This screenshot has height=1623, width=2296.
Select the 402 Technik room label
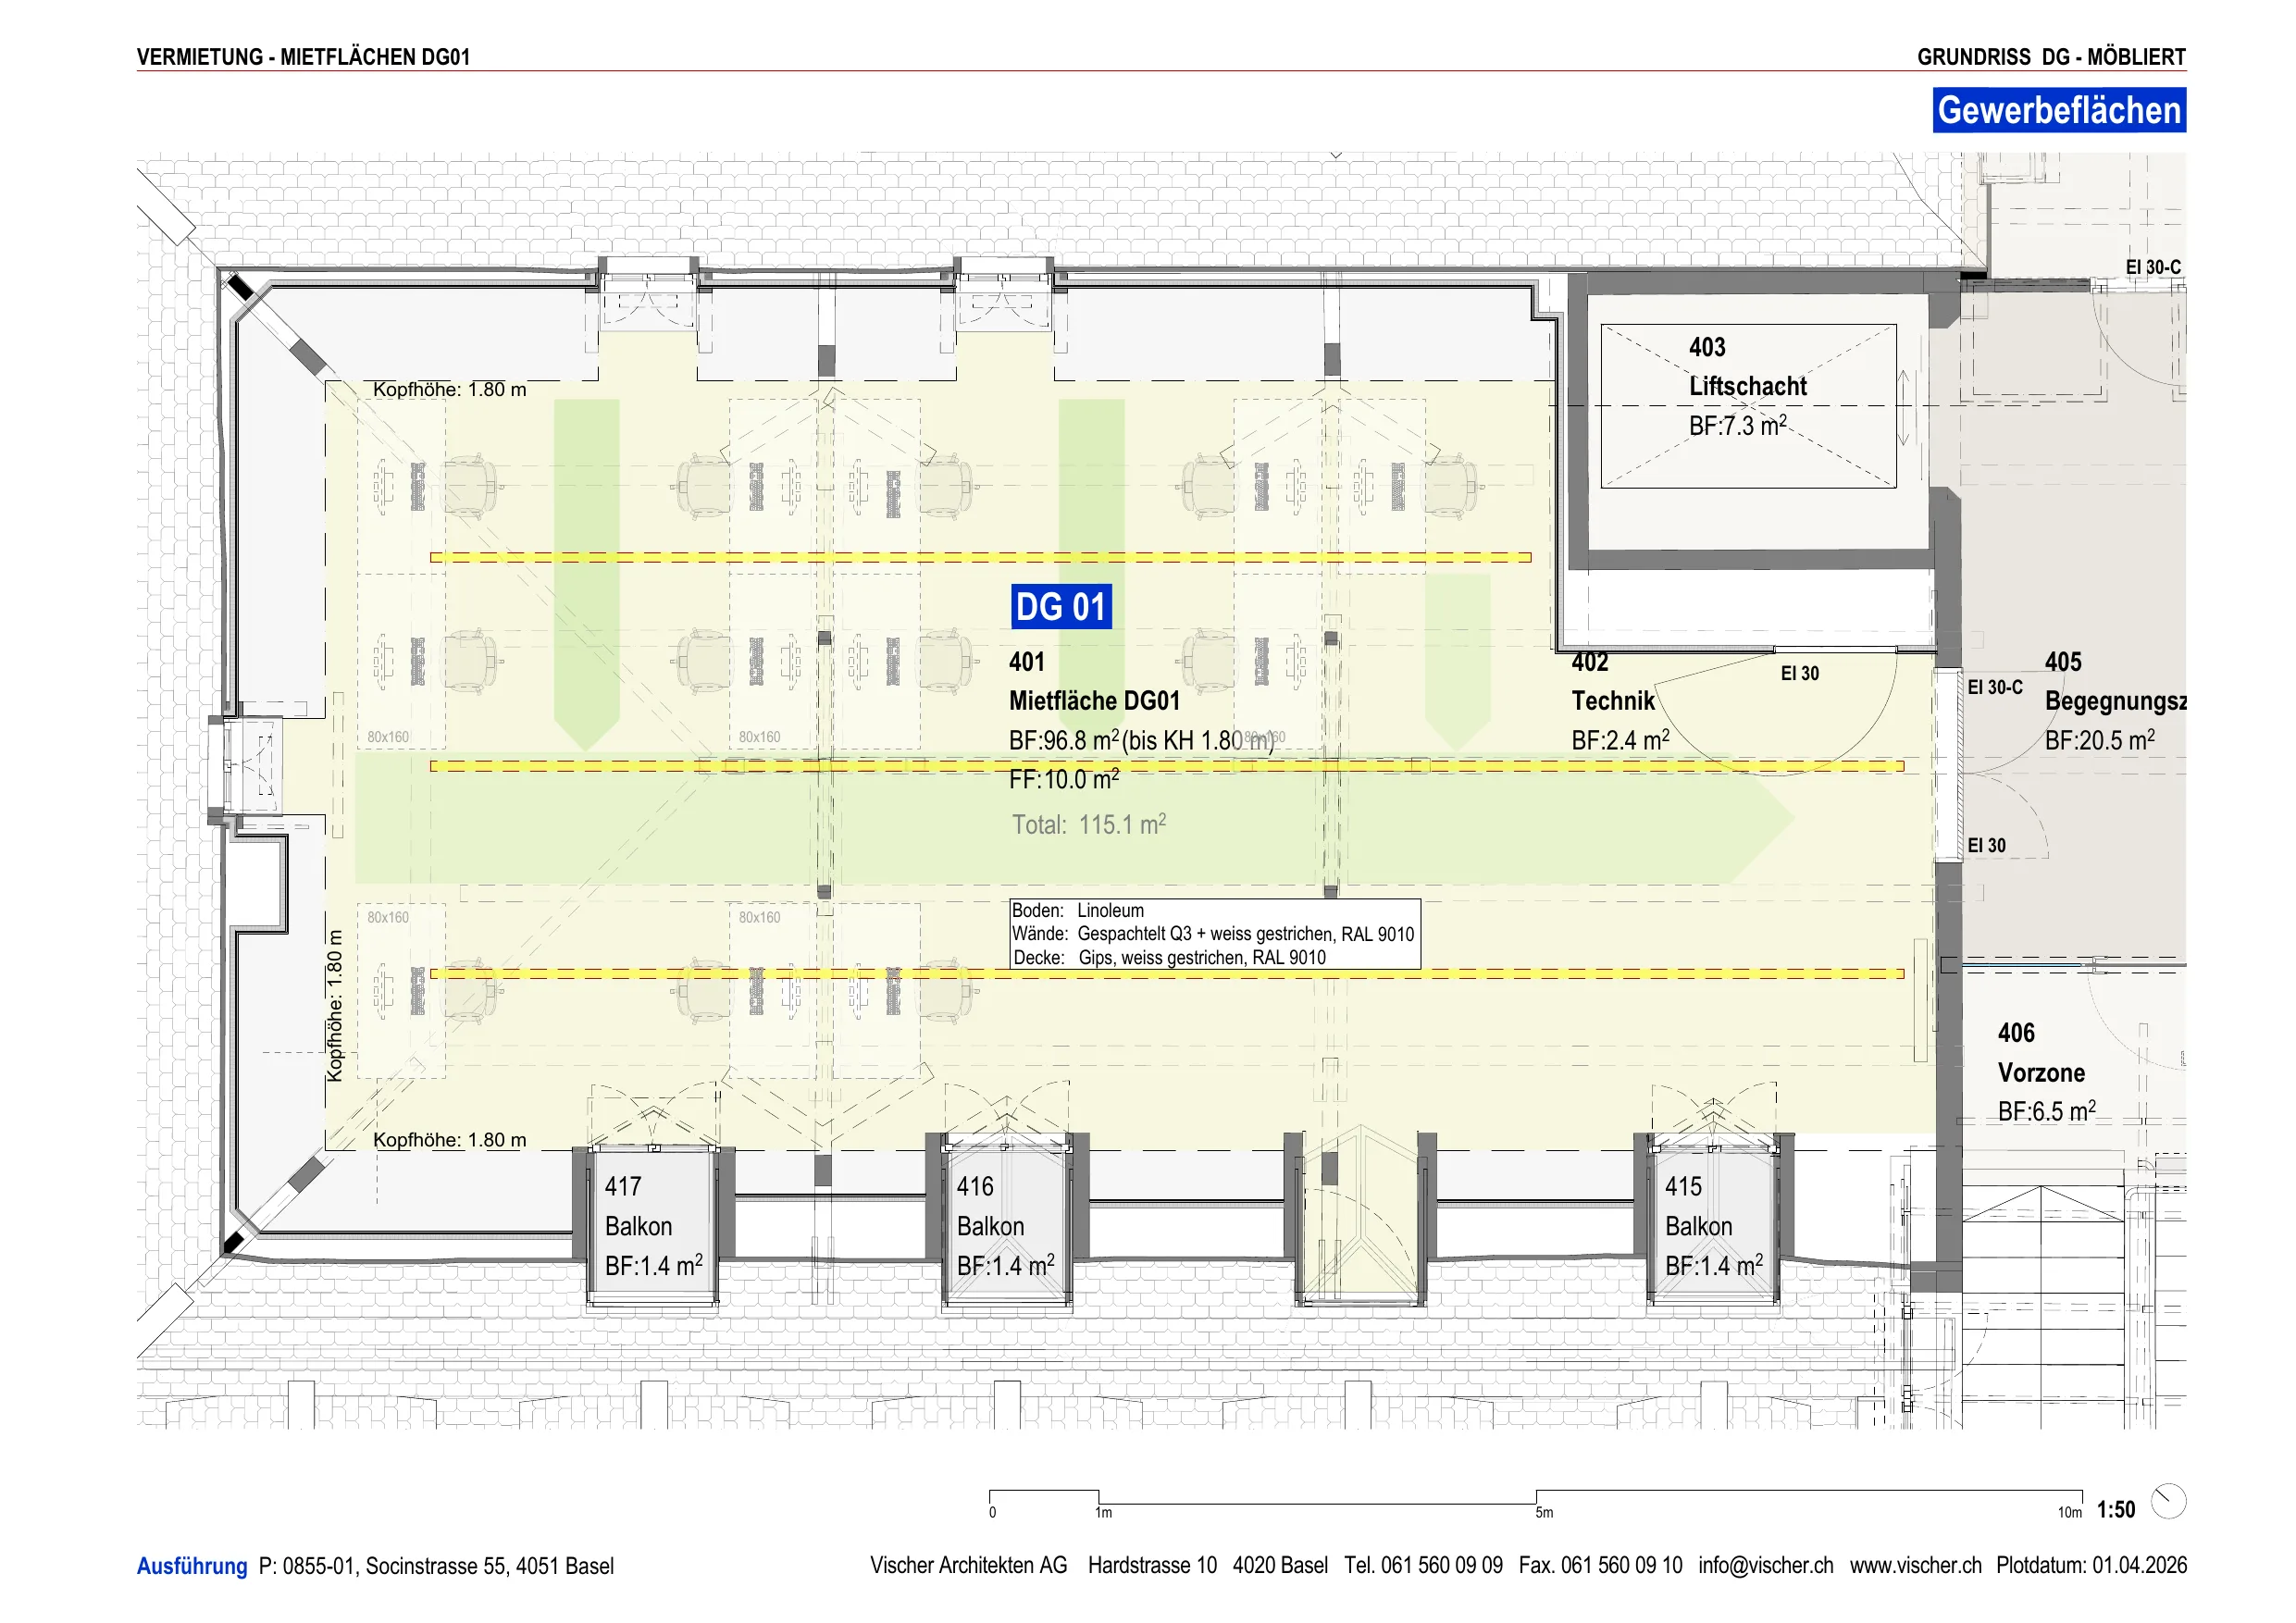click(x=1620, y=701)
